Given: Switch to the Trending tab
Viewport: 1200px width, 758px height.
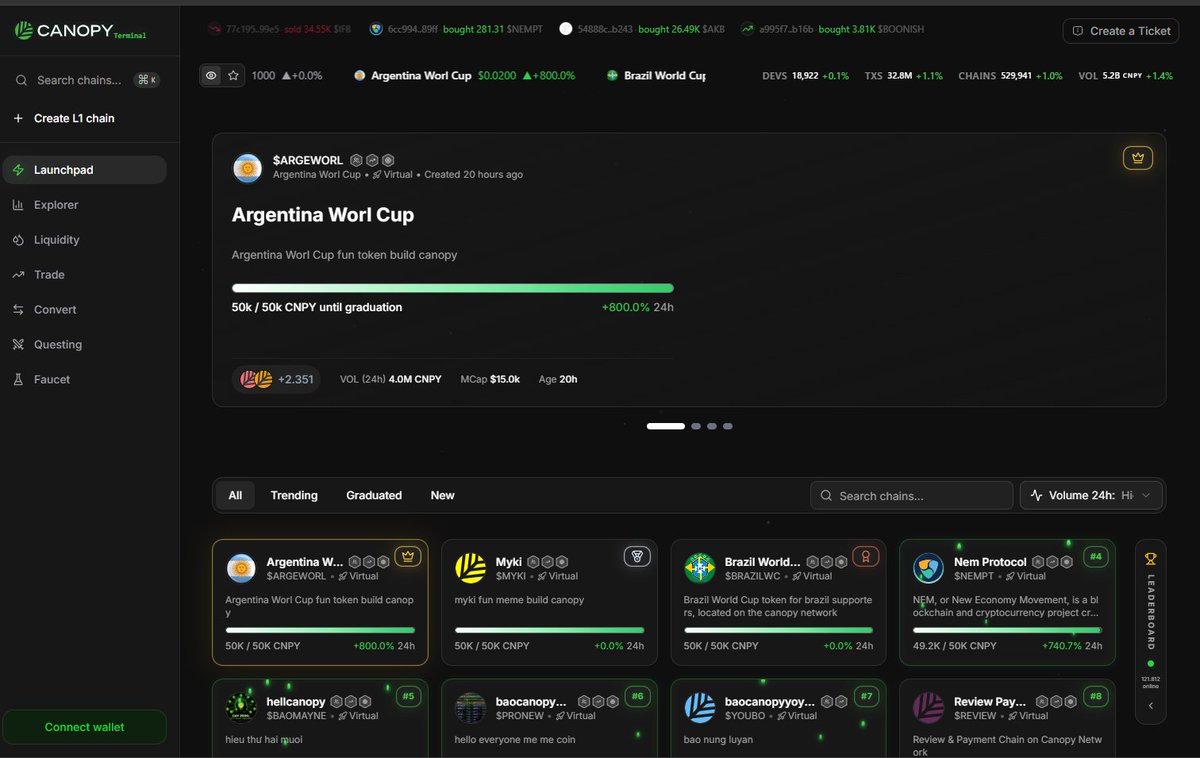Looking at the screenshot, I should 294,495.
